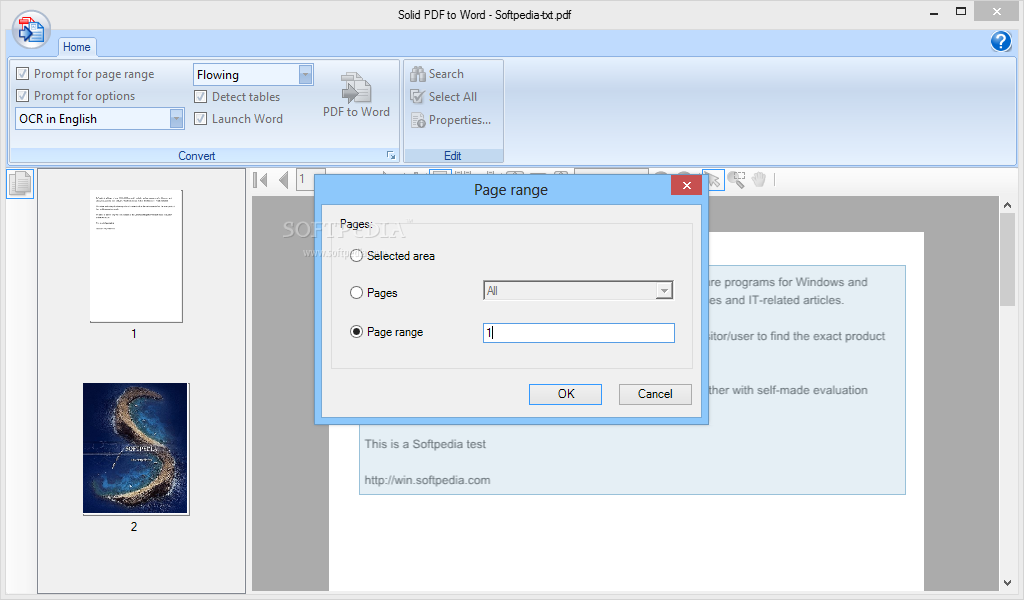Click OK in Page range dialog
The width and height of the screenshot is (1024, 600).
[x=566, y=394]
